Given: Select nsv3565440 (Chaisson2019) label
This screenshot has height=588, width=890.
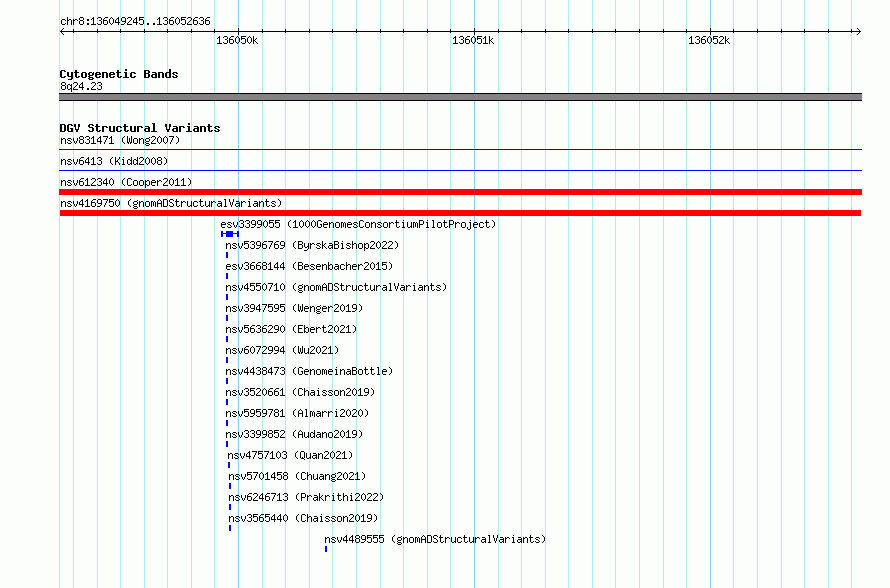Looking at the screenshot, I should [303, 518].
